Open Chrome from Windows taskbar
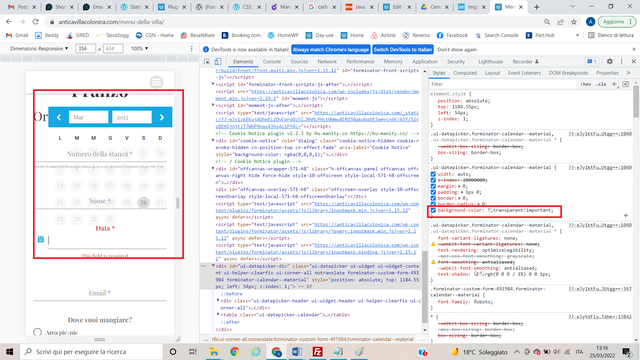640x360 pixels. coord(235,351)
